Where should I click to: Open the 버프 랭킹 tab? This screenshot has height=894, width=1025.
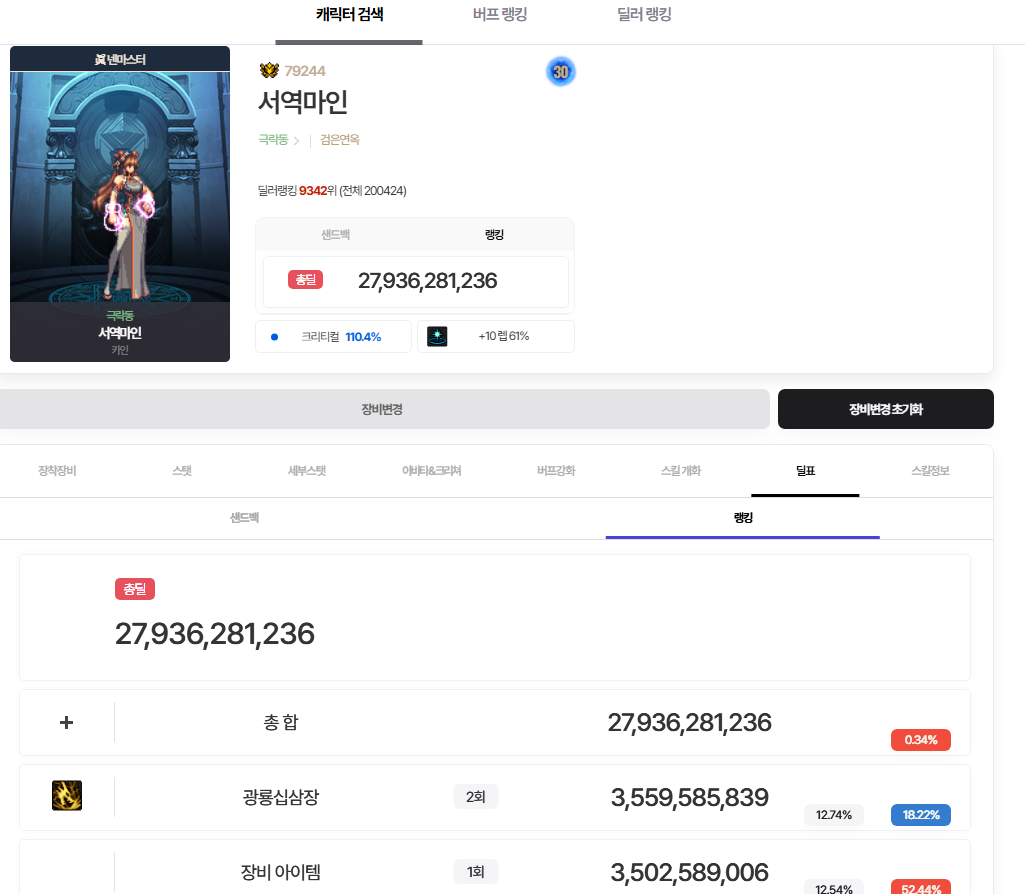click(500, 15)
